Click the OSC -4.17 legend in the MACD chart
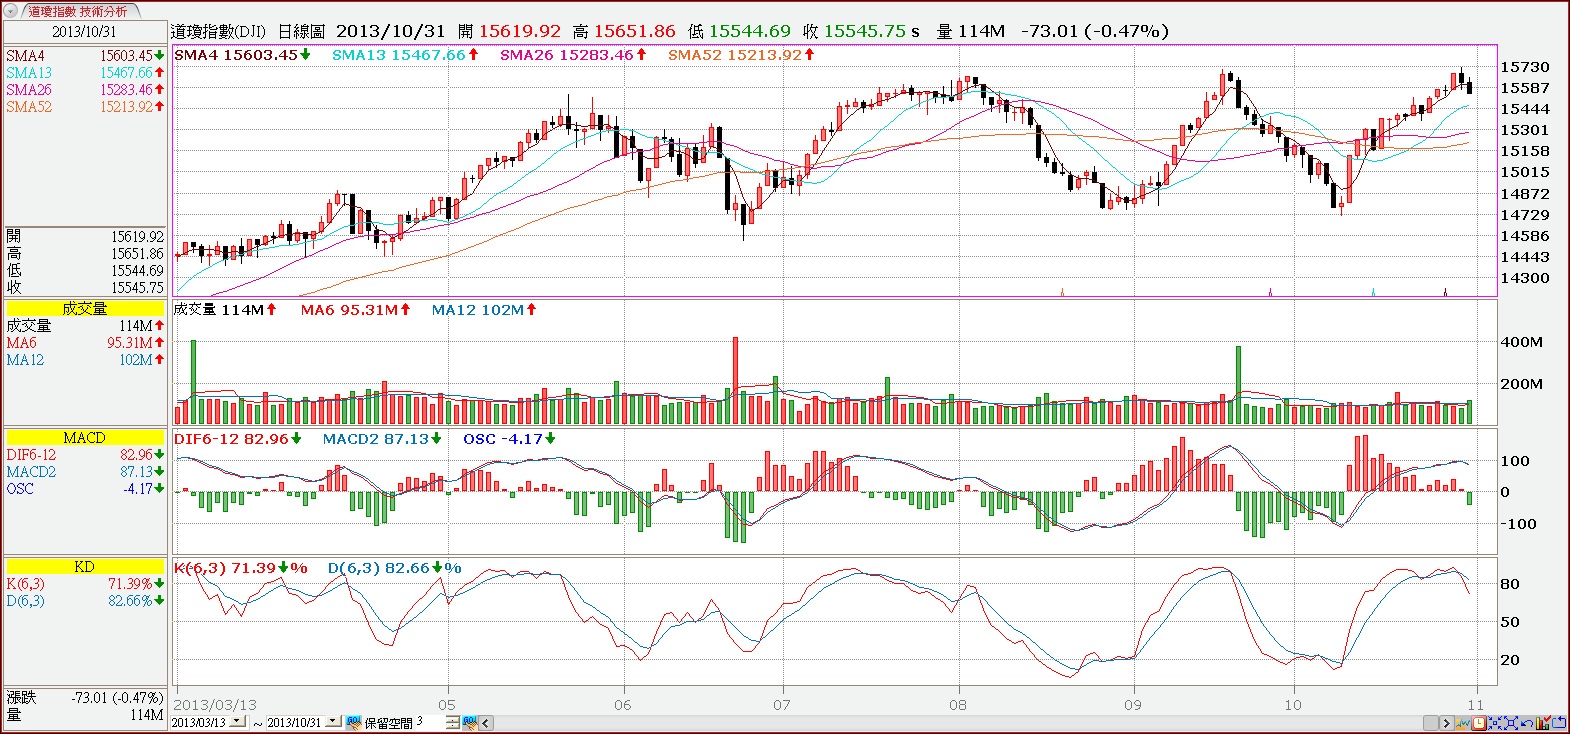Viewport: 1570px width, 734px height. (509, 439)
